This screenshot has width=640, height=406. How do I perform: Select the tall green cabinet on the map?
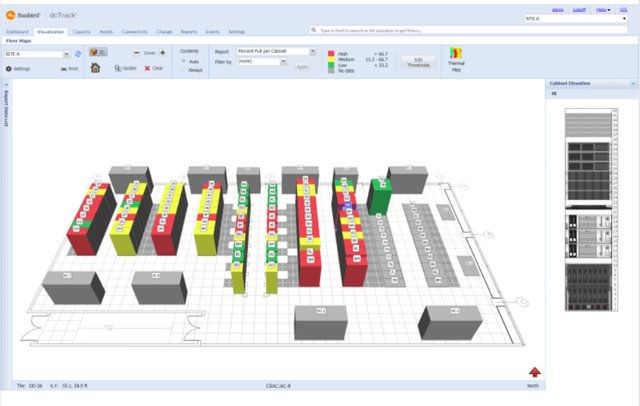pyautogui.click(x=380, y=197)
